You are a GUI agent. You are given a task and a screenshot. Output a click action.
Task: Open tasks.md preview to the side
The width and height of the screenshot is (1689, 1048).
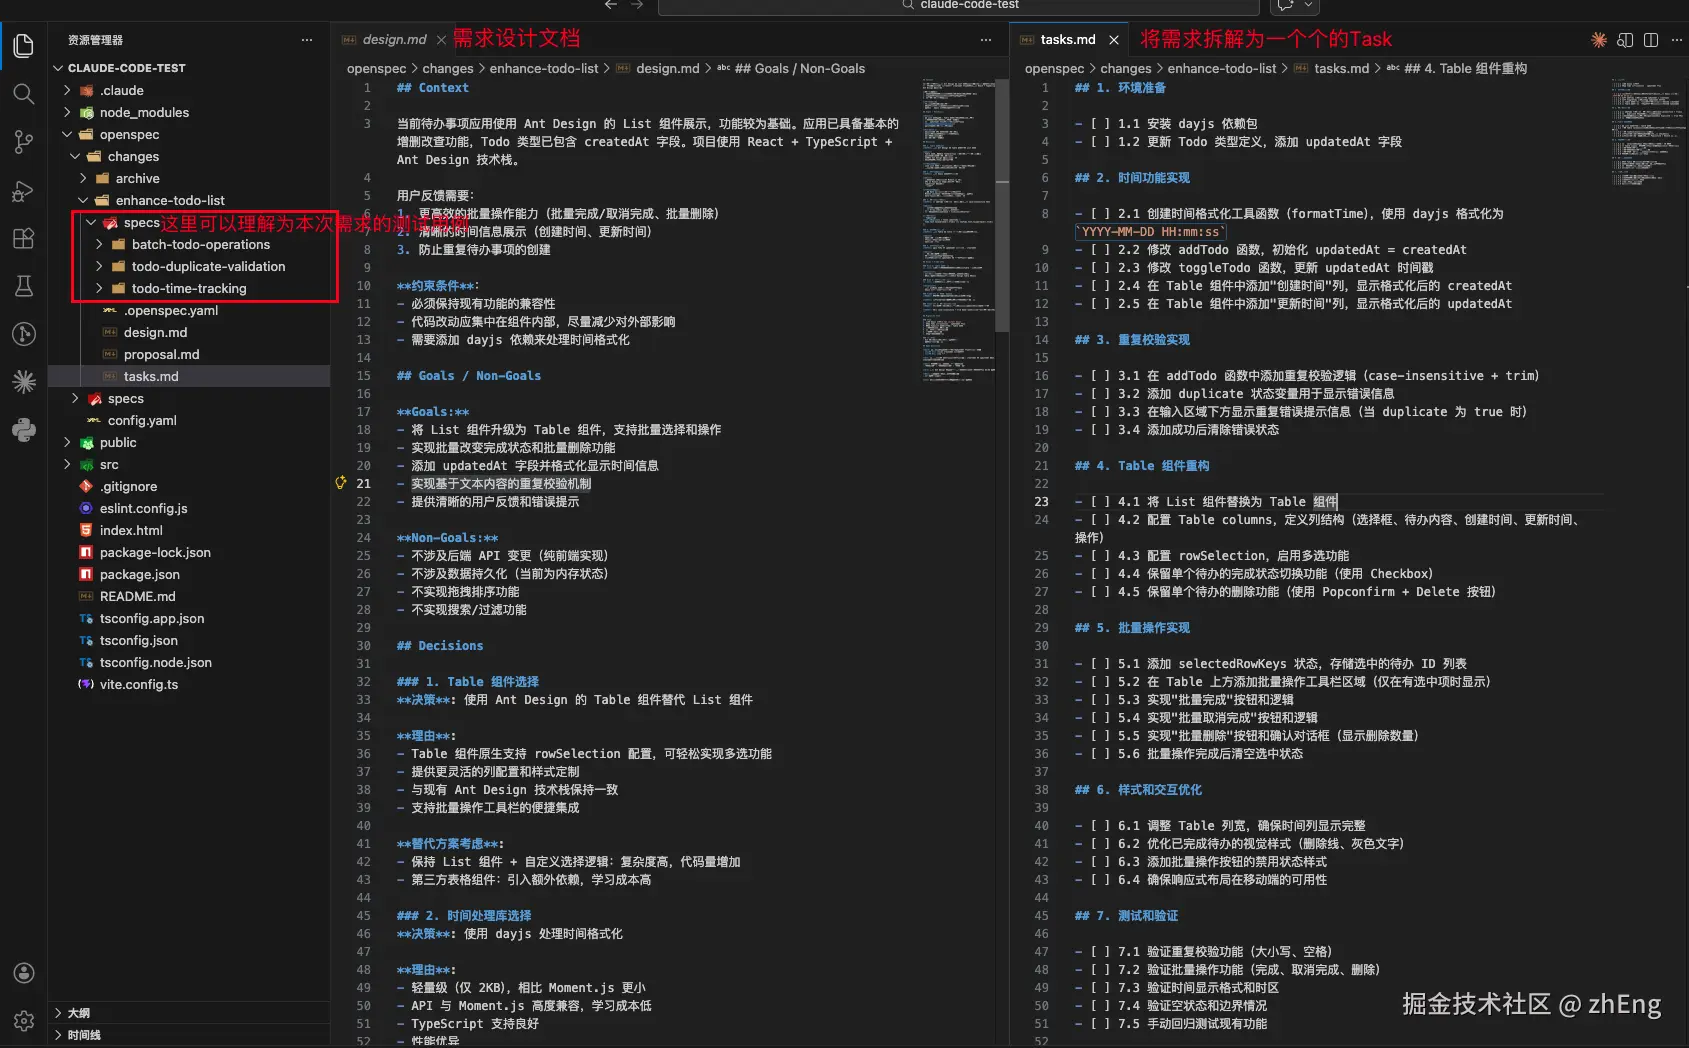1625,40
